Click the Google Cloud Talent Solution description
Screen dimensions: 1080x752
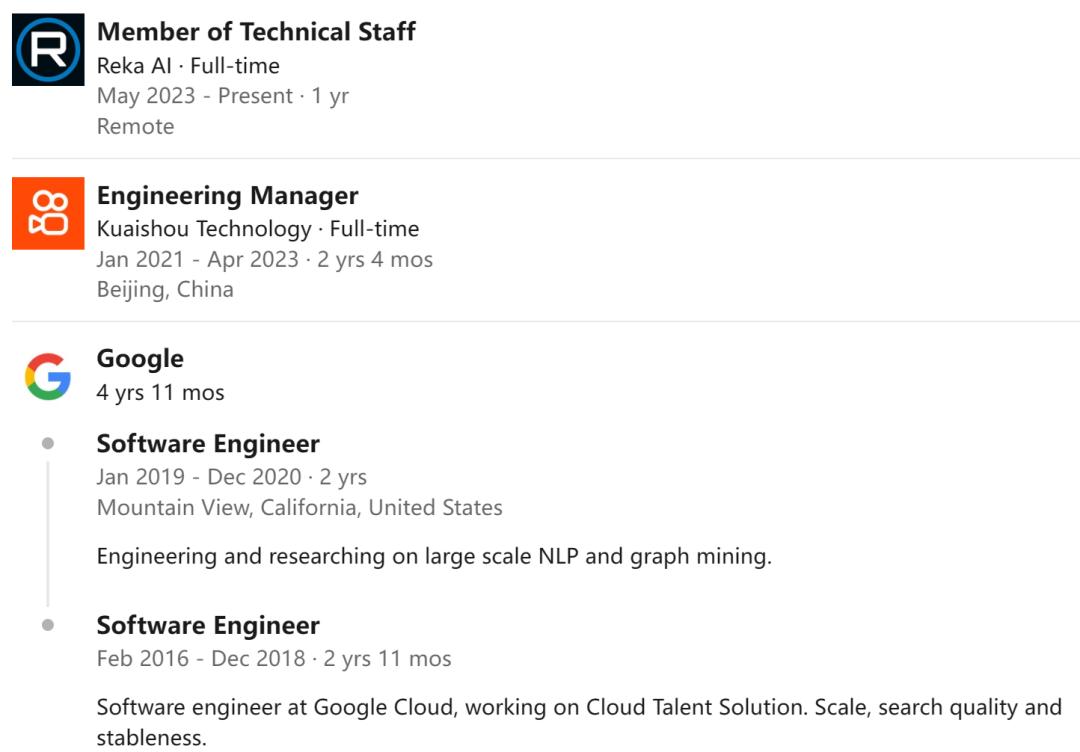tap(579, 722)
